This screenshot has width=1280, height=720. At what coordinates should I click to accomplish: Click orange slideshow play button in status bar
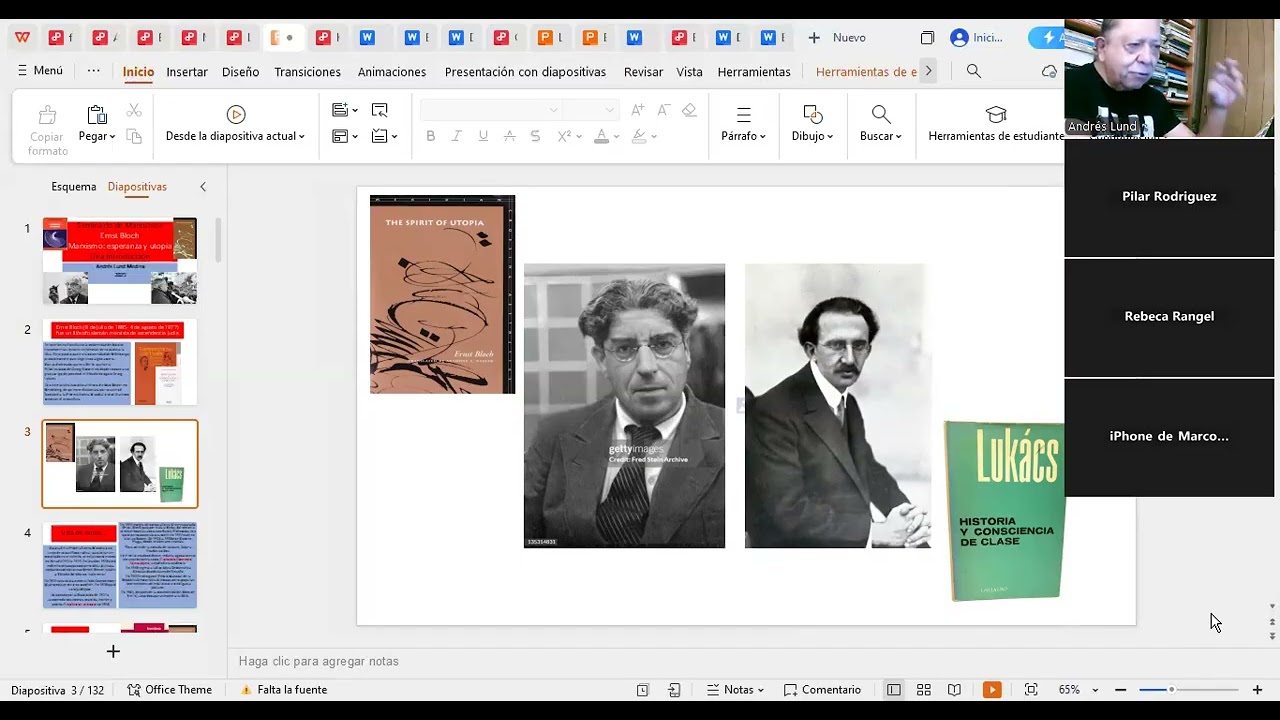(x=992, y=690)
